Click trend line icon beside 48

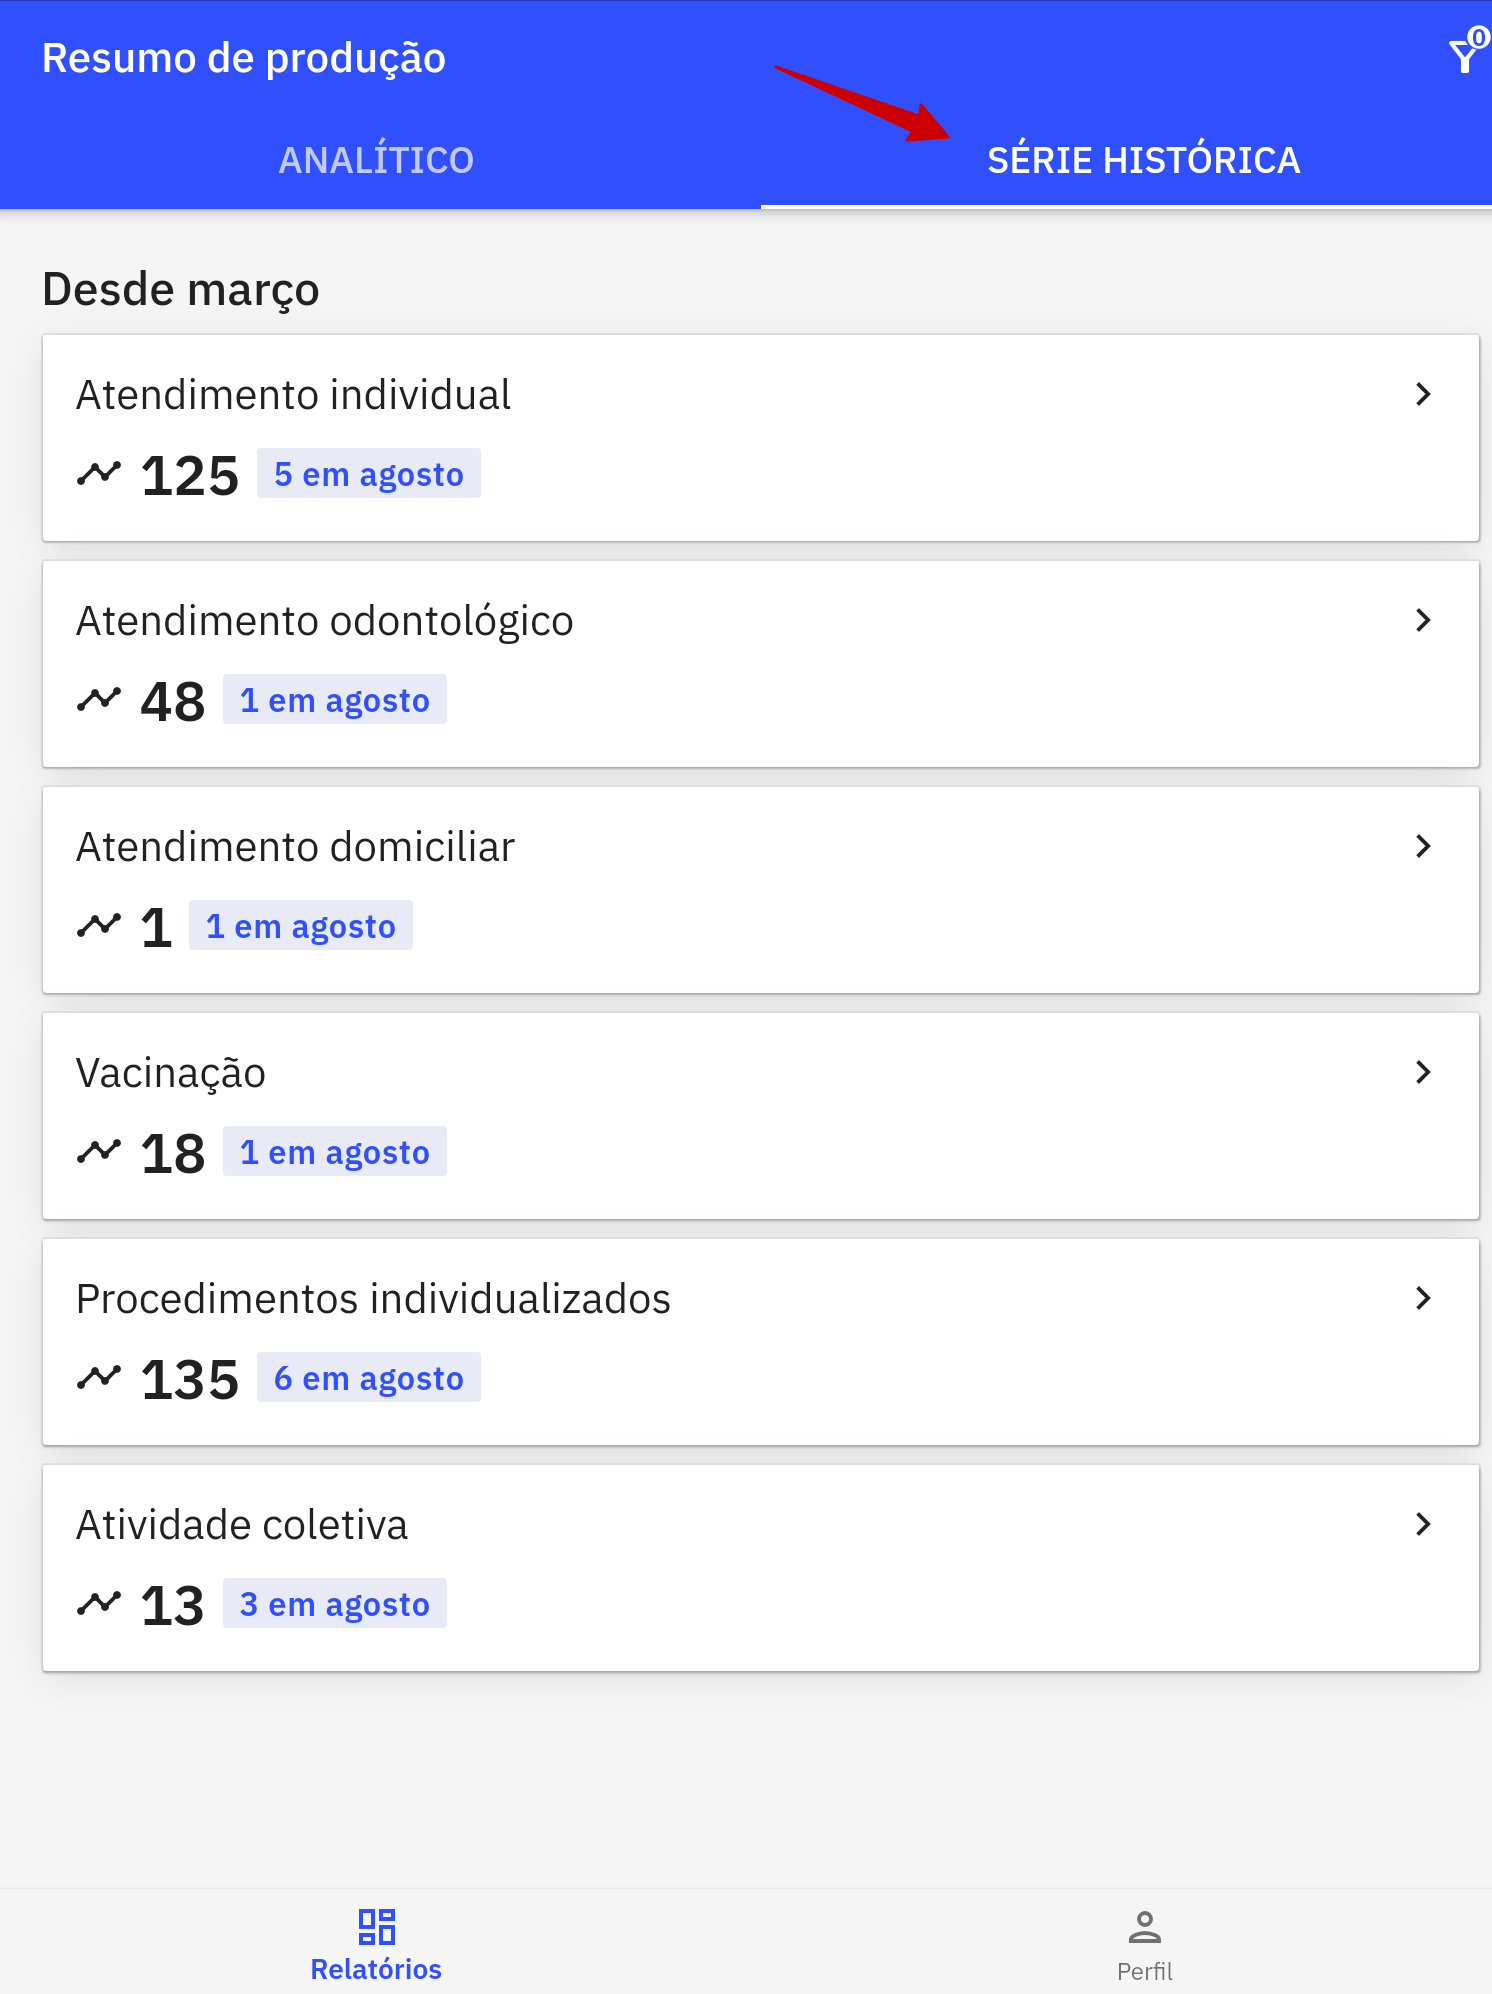click(x=99, y=700)
